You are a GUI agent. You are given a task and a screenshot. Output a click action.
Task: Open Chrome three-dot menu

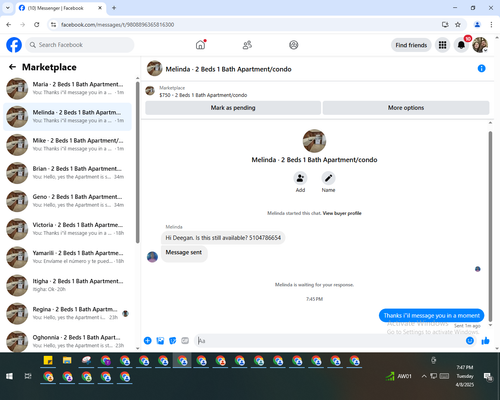click(491, 25)
